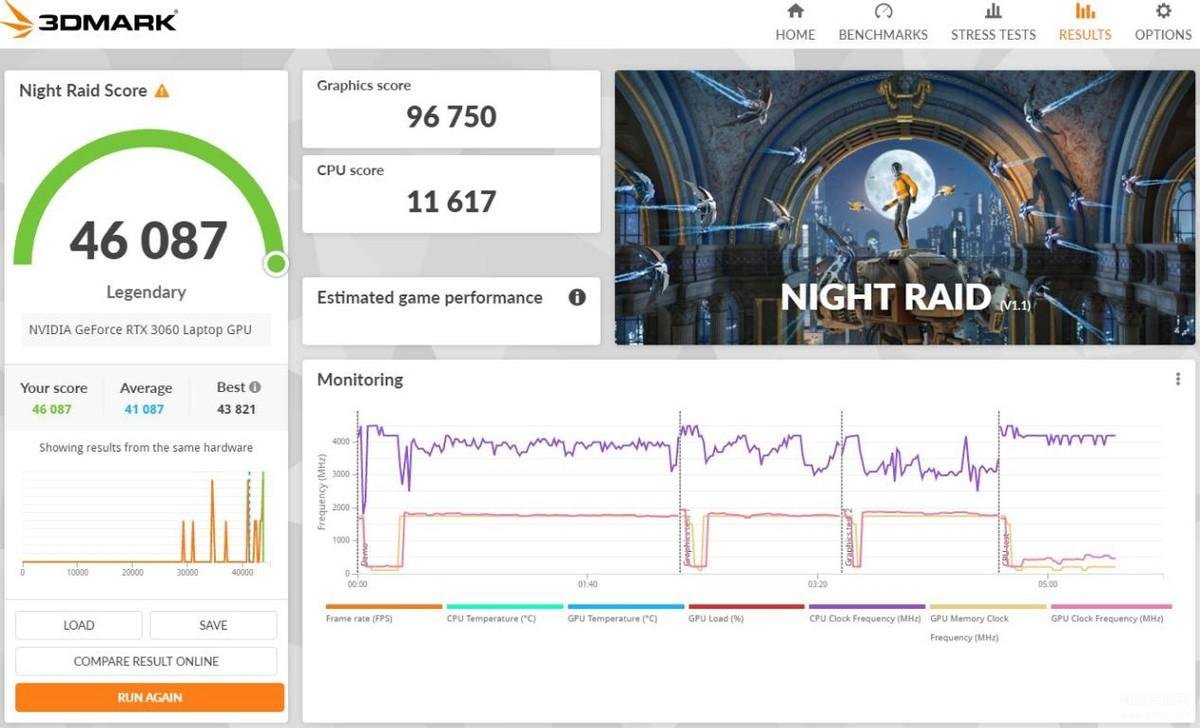The image size is (1200, 728).
Task: Click the Night Raid Score title
Action: 83,91
